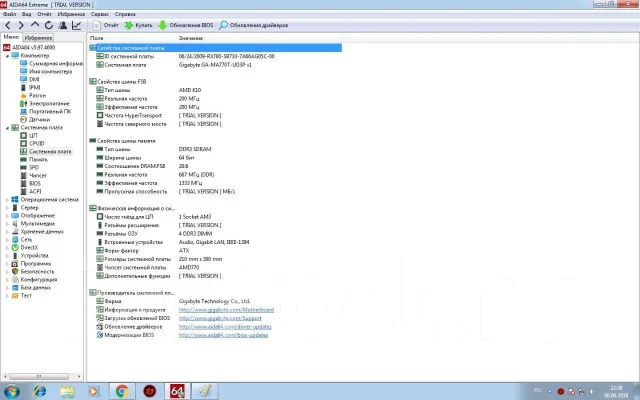Select the Тест tree item
Viewport: 640px width, 400px height.
[x=22, y=296]
